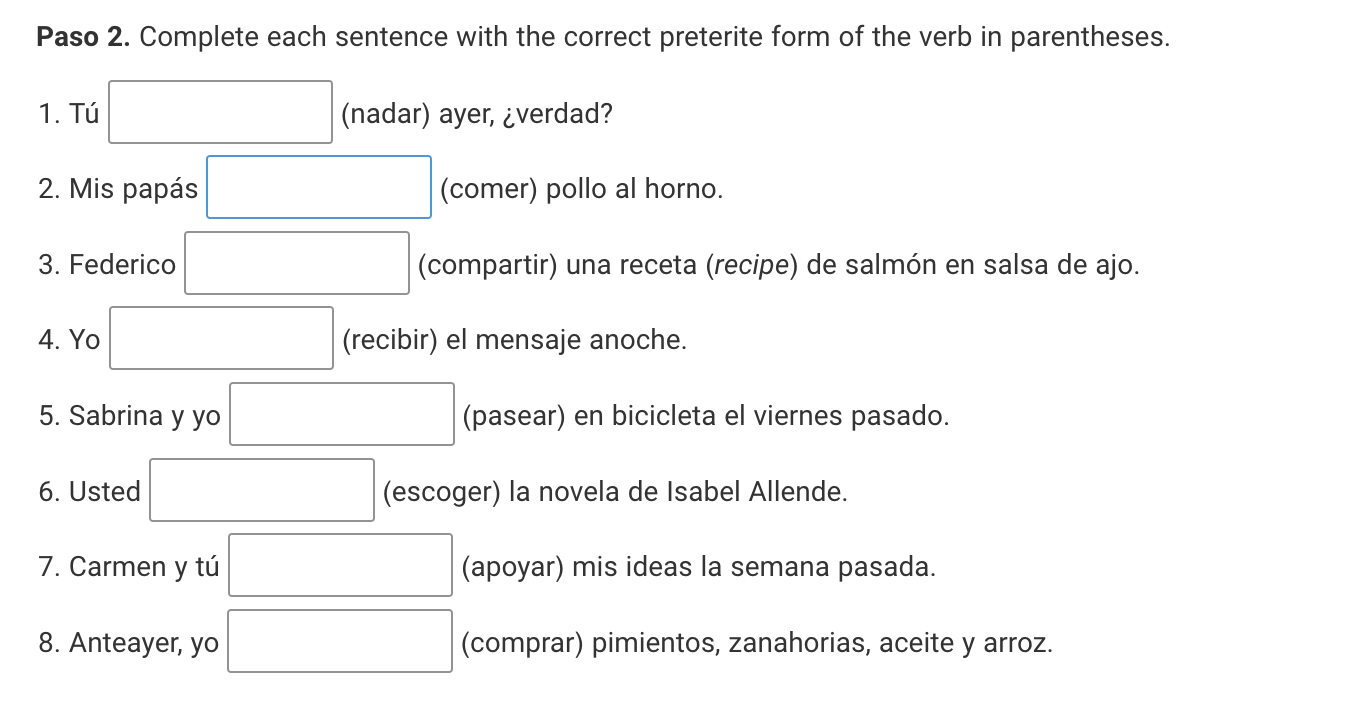Viewport: 1366px width, 710px height.
Task: Click the pollo al horno sentence text
Action: tap(580, 188)
